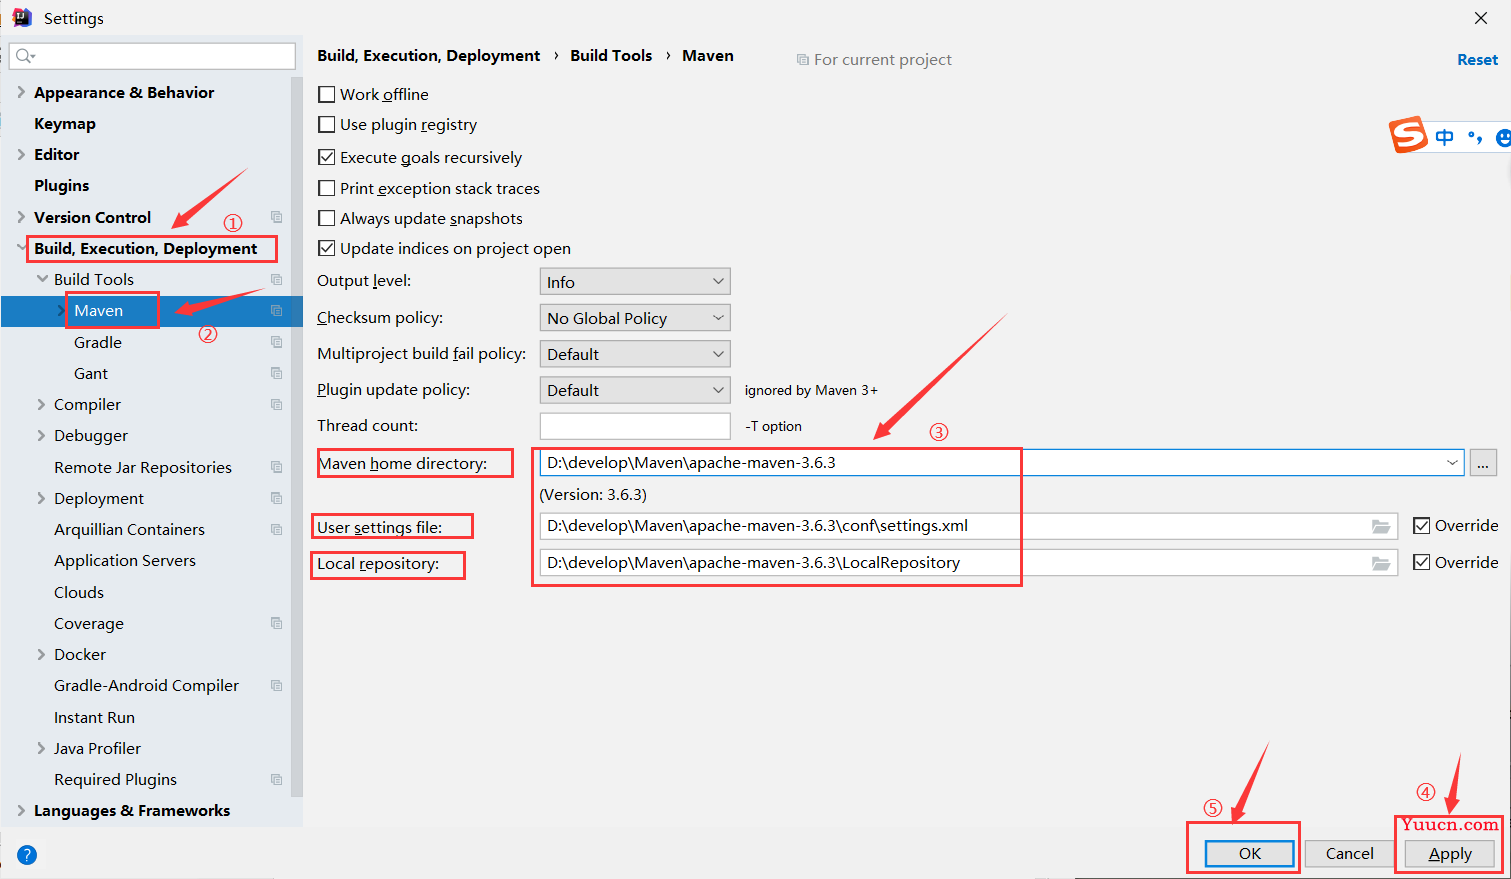The height and width of the screenshot is (879, 1511).
Task: Click the project-level icon beside Build Tools
Action: pyautogui.click(x=277, y=279)
